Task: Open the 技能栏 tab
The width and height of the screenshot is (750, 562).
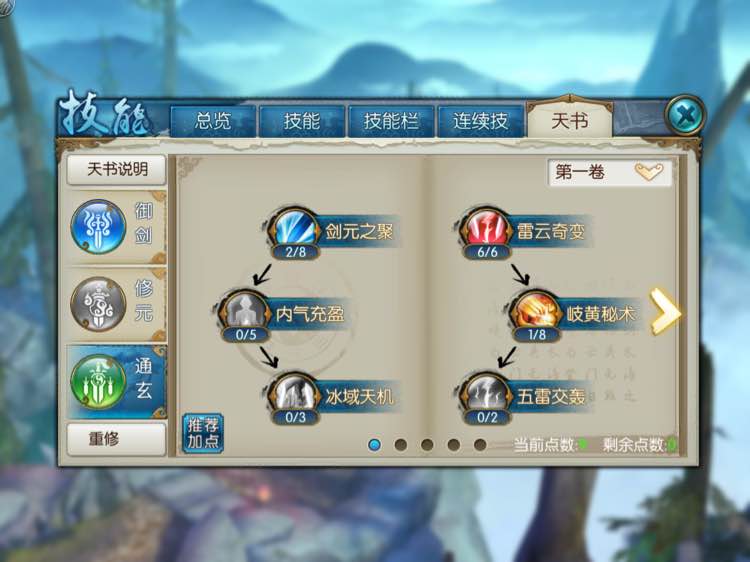Action: [391, 121]
